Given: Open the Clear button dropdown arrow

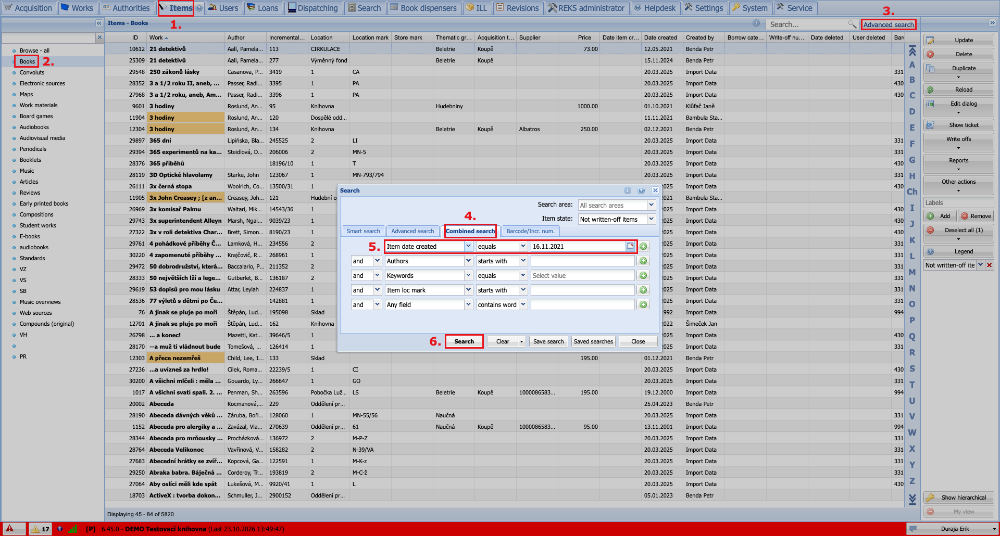Looking at the screenshot, I should click(x=522, y=341).
